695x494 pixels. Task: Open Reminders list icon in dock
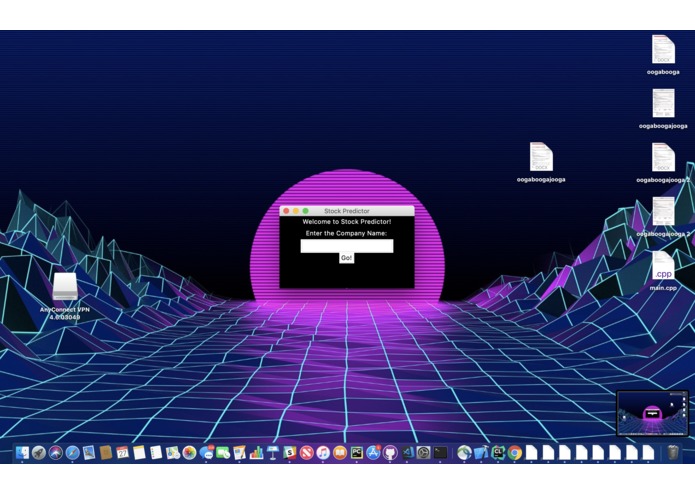pyautogui.click(x=156, y=452)
